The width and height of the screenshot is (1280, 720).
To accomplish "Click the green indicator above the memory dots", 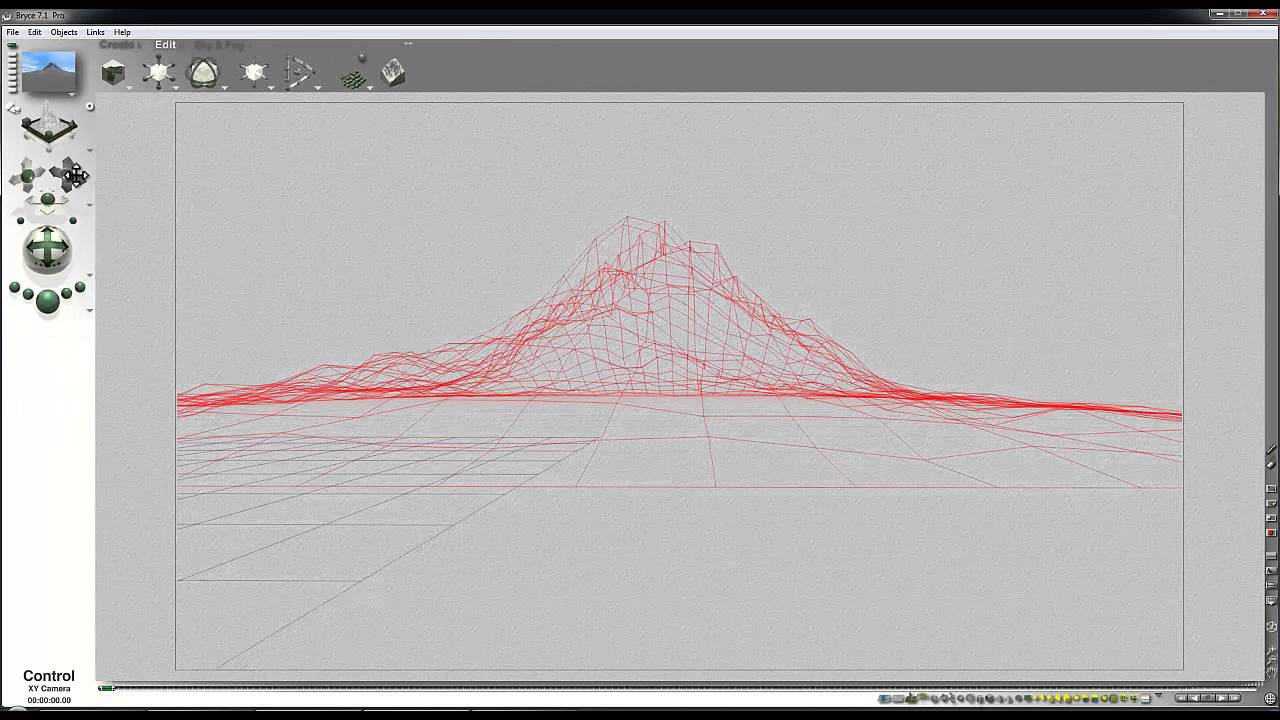I will (12, 45).
